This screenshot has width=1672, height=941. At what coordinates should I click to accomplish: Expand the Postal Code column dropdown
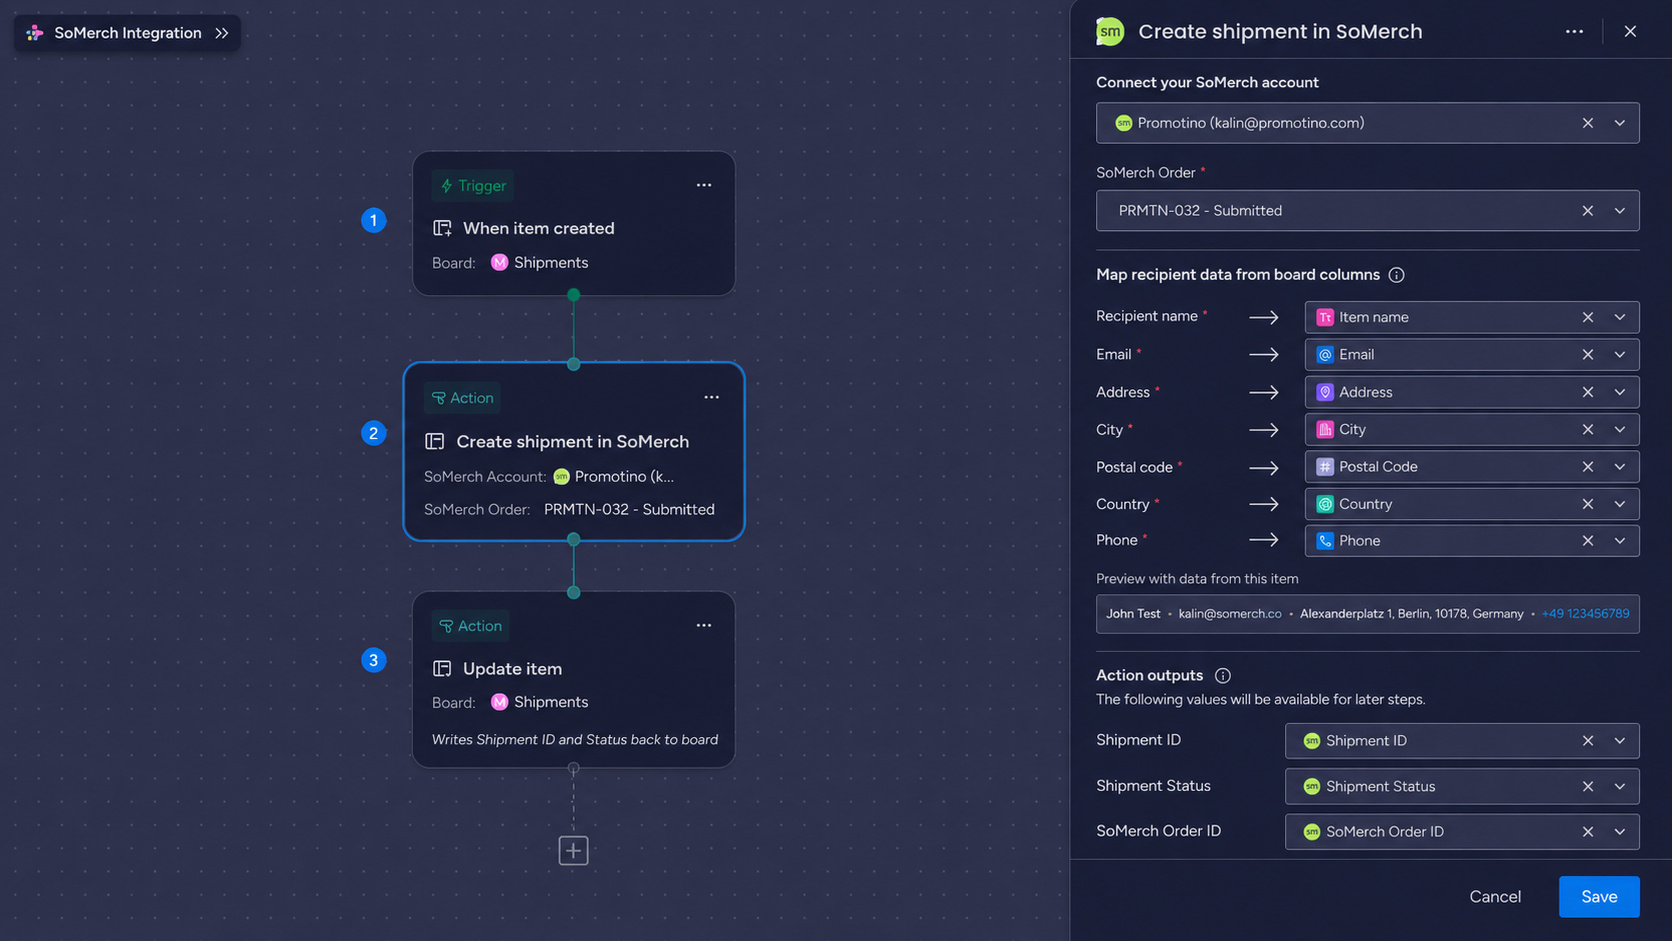(x=1620, y=467)
